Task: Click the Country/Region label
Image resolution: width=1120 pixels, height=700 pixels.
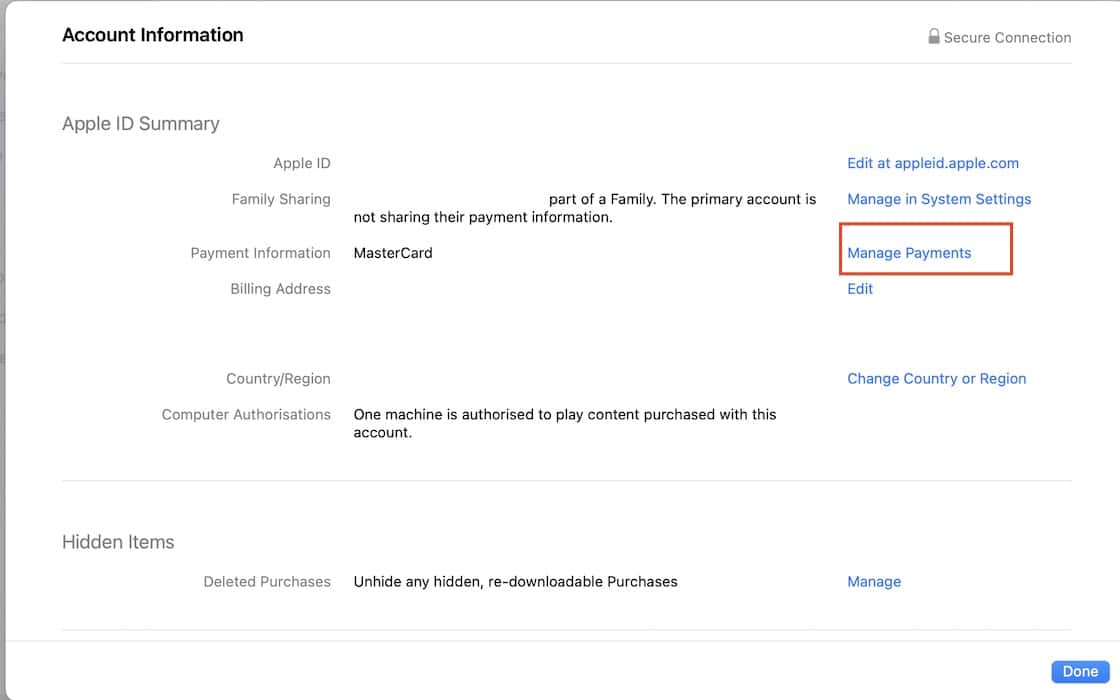Action: [278, 379]
